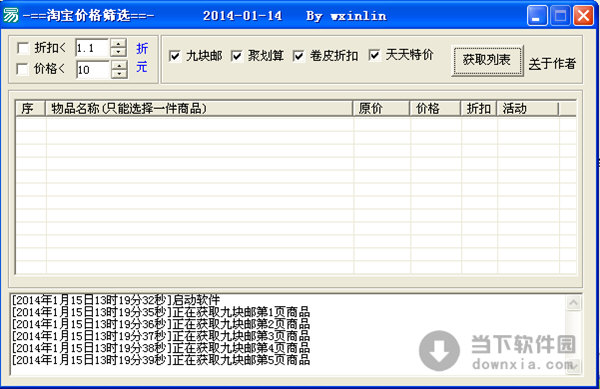The image size is (600, 389).
Task: Increase price value with up spinner arrow
Action: (119, 65)
